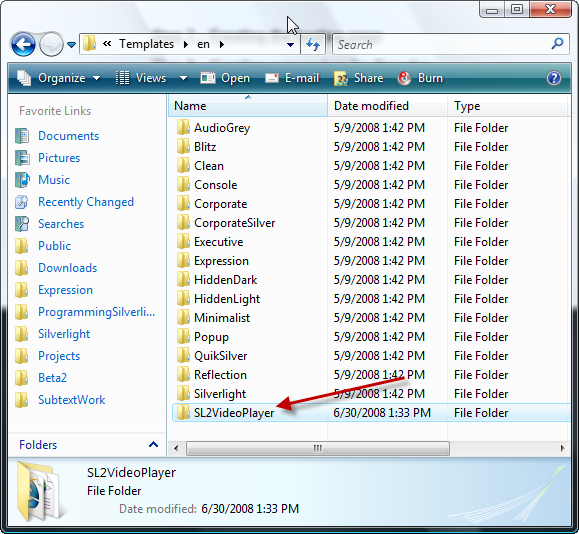Click the magnifier icon in Search box
579x534 pixels.
(x=557, y=44)
